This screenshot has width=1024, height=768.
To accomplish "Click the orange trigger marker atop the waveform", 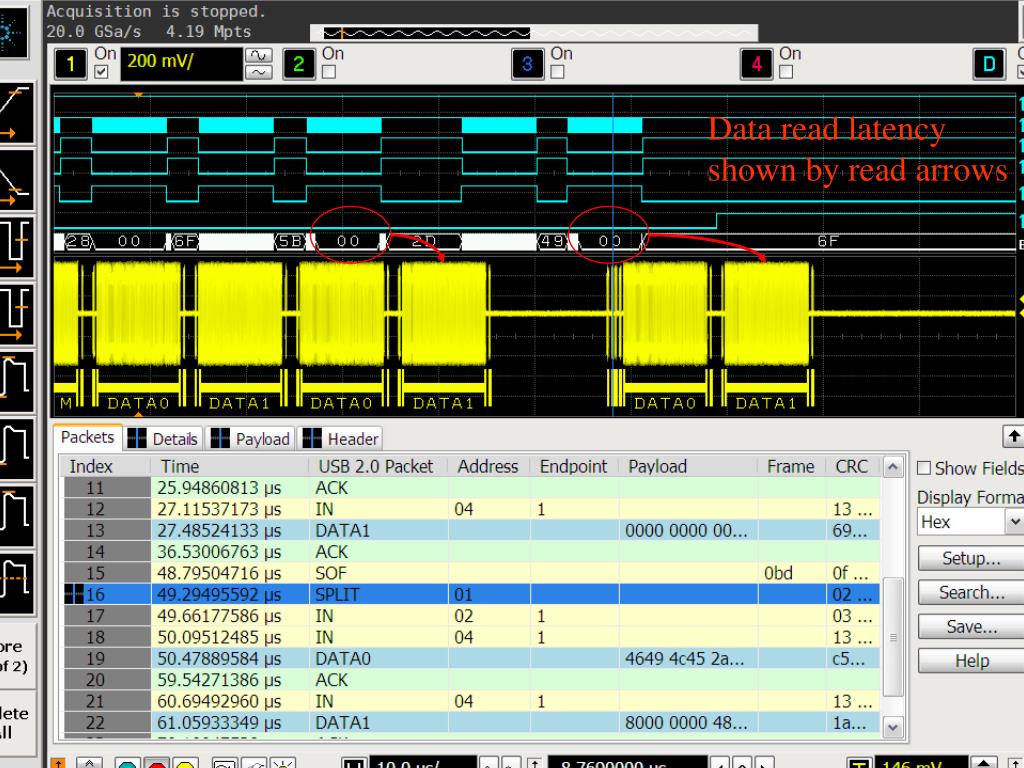I will (x=138, y=95).
